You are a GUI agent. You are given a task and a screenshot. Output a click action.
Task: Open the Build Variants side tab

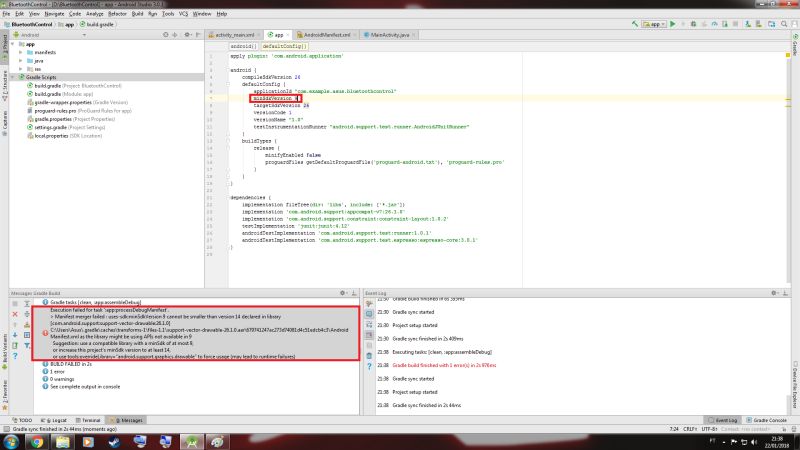(x=5, y=351)
